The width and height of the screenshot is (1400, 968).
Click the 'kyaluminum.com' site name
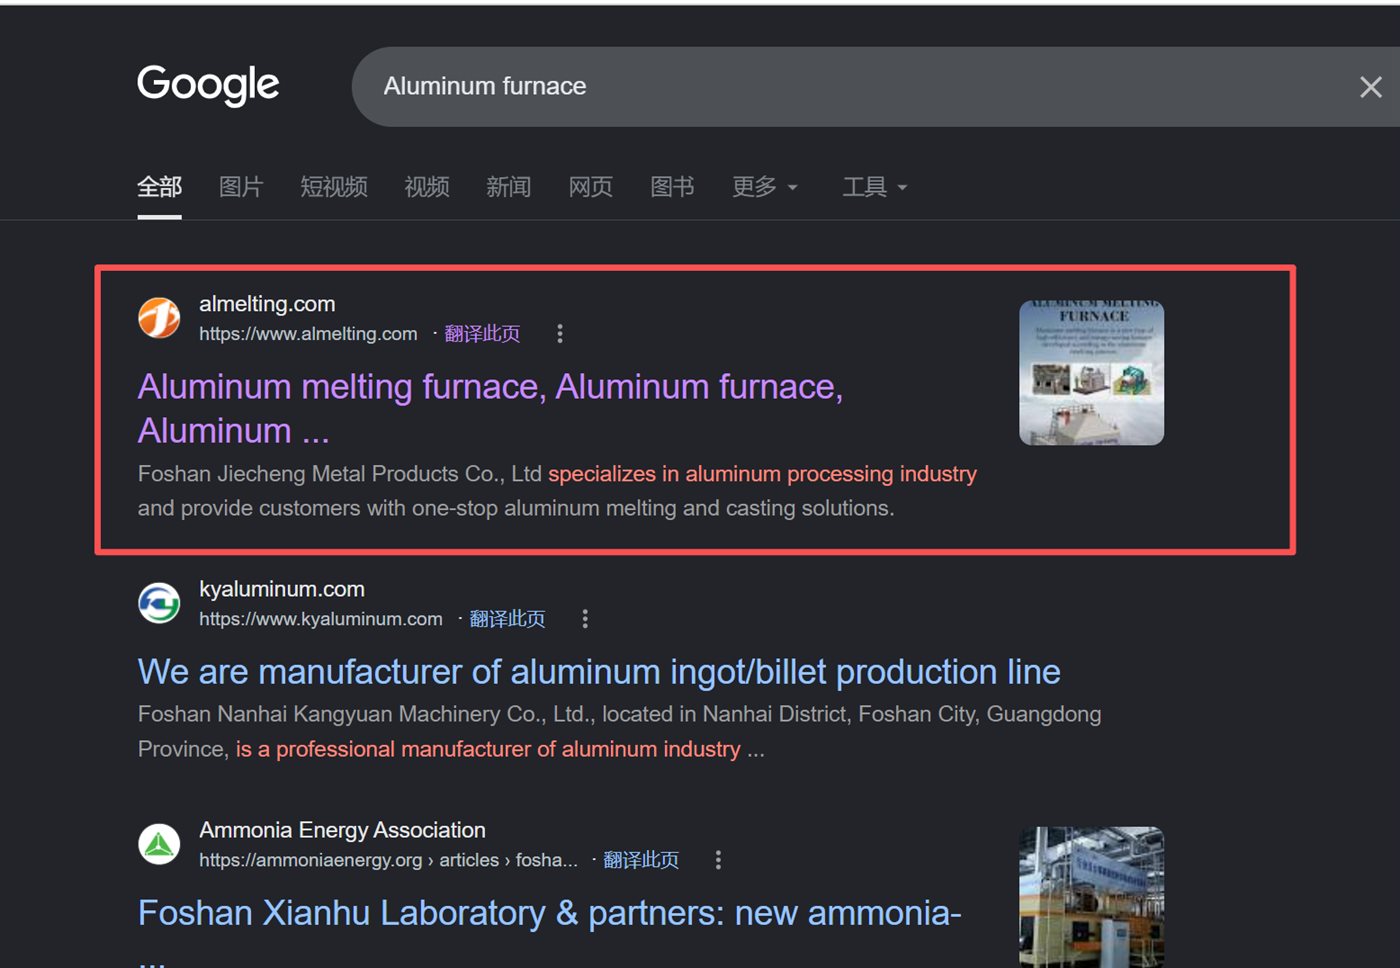tap(282, 589)
